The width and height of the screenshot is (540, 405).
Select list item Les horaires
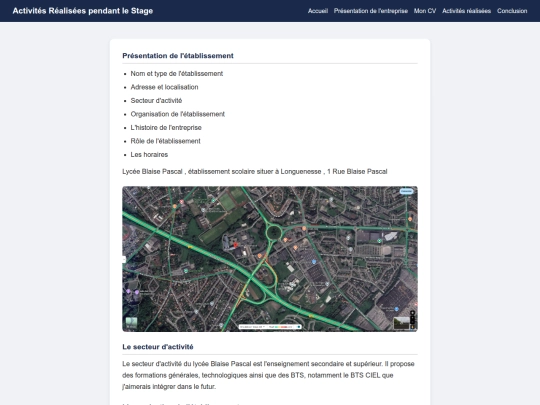click(149, 155)
